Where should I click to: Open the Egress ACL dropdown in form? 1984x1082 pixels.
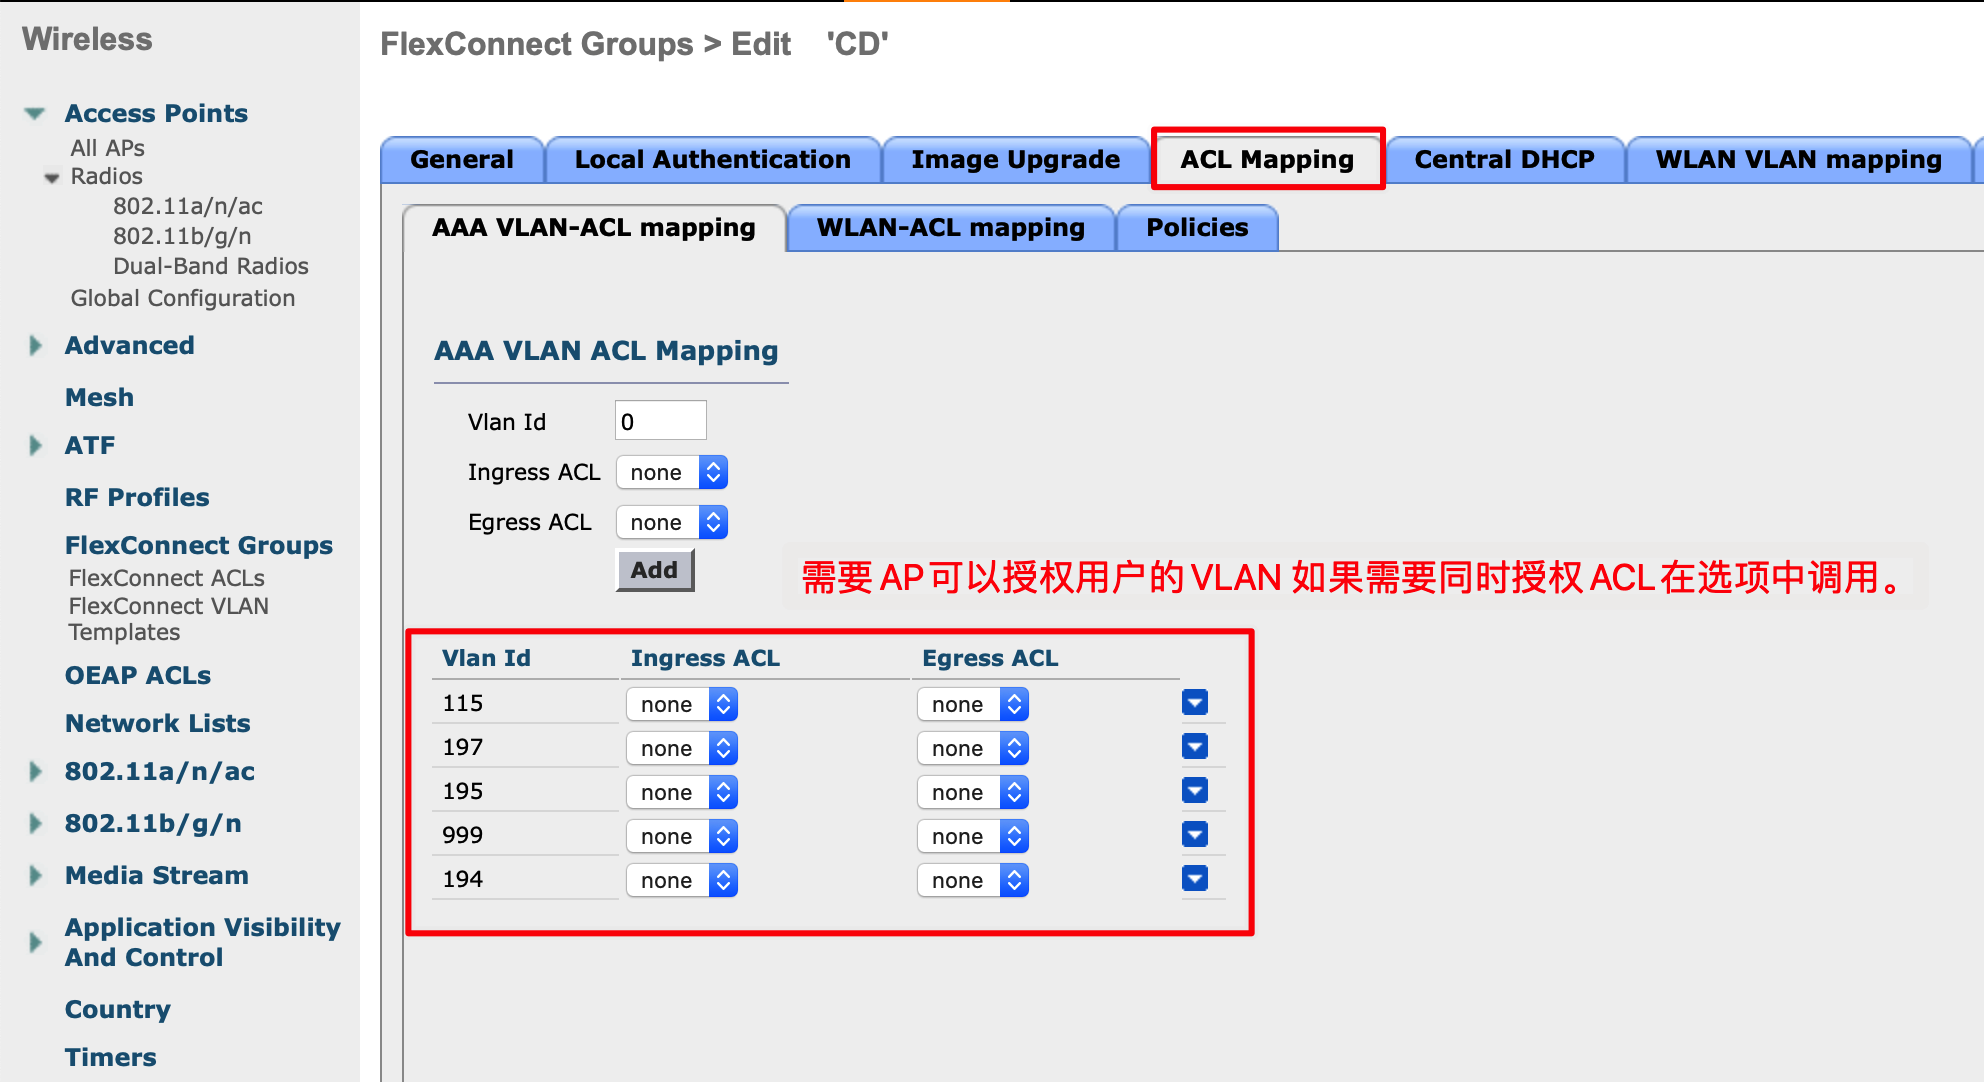point(672,522)
